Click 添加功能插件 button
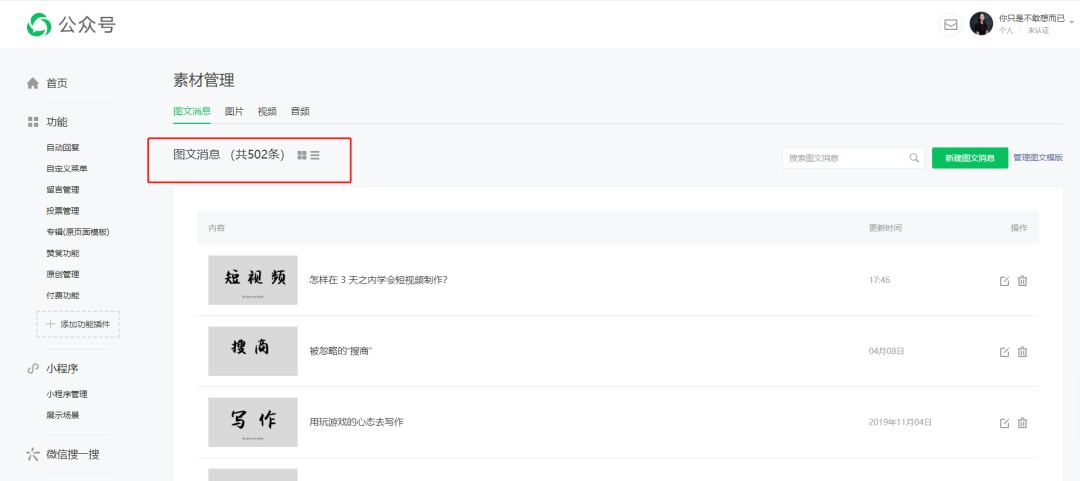1080x481 pixels. pyautogui.click(x=78, y=324)
